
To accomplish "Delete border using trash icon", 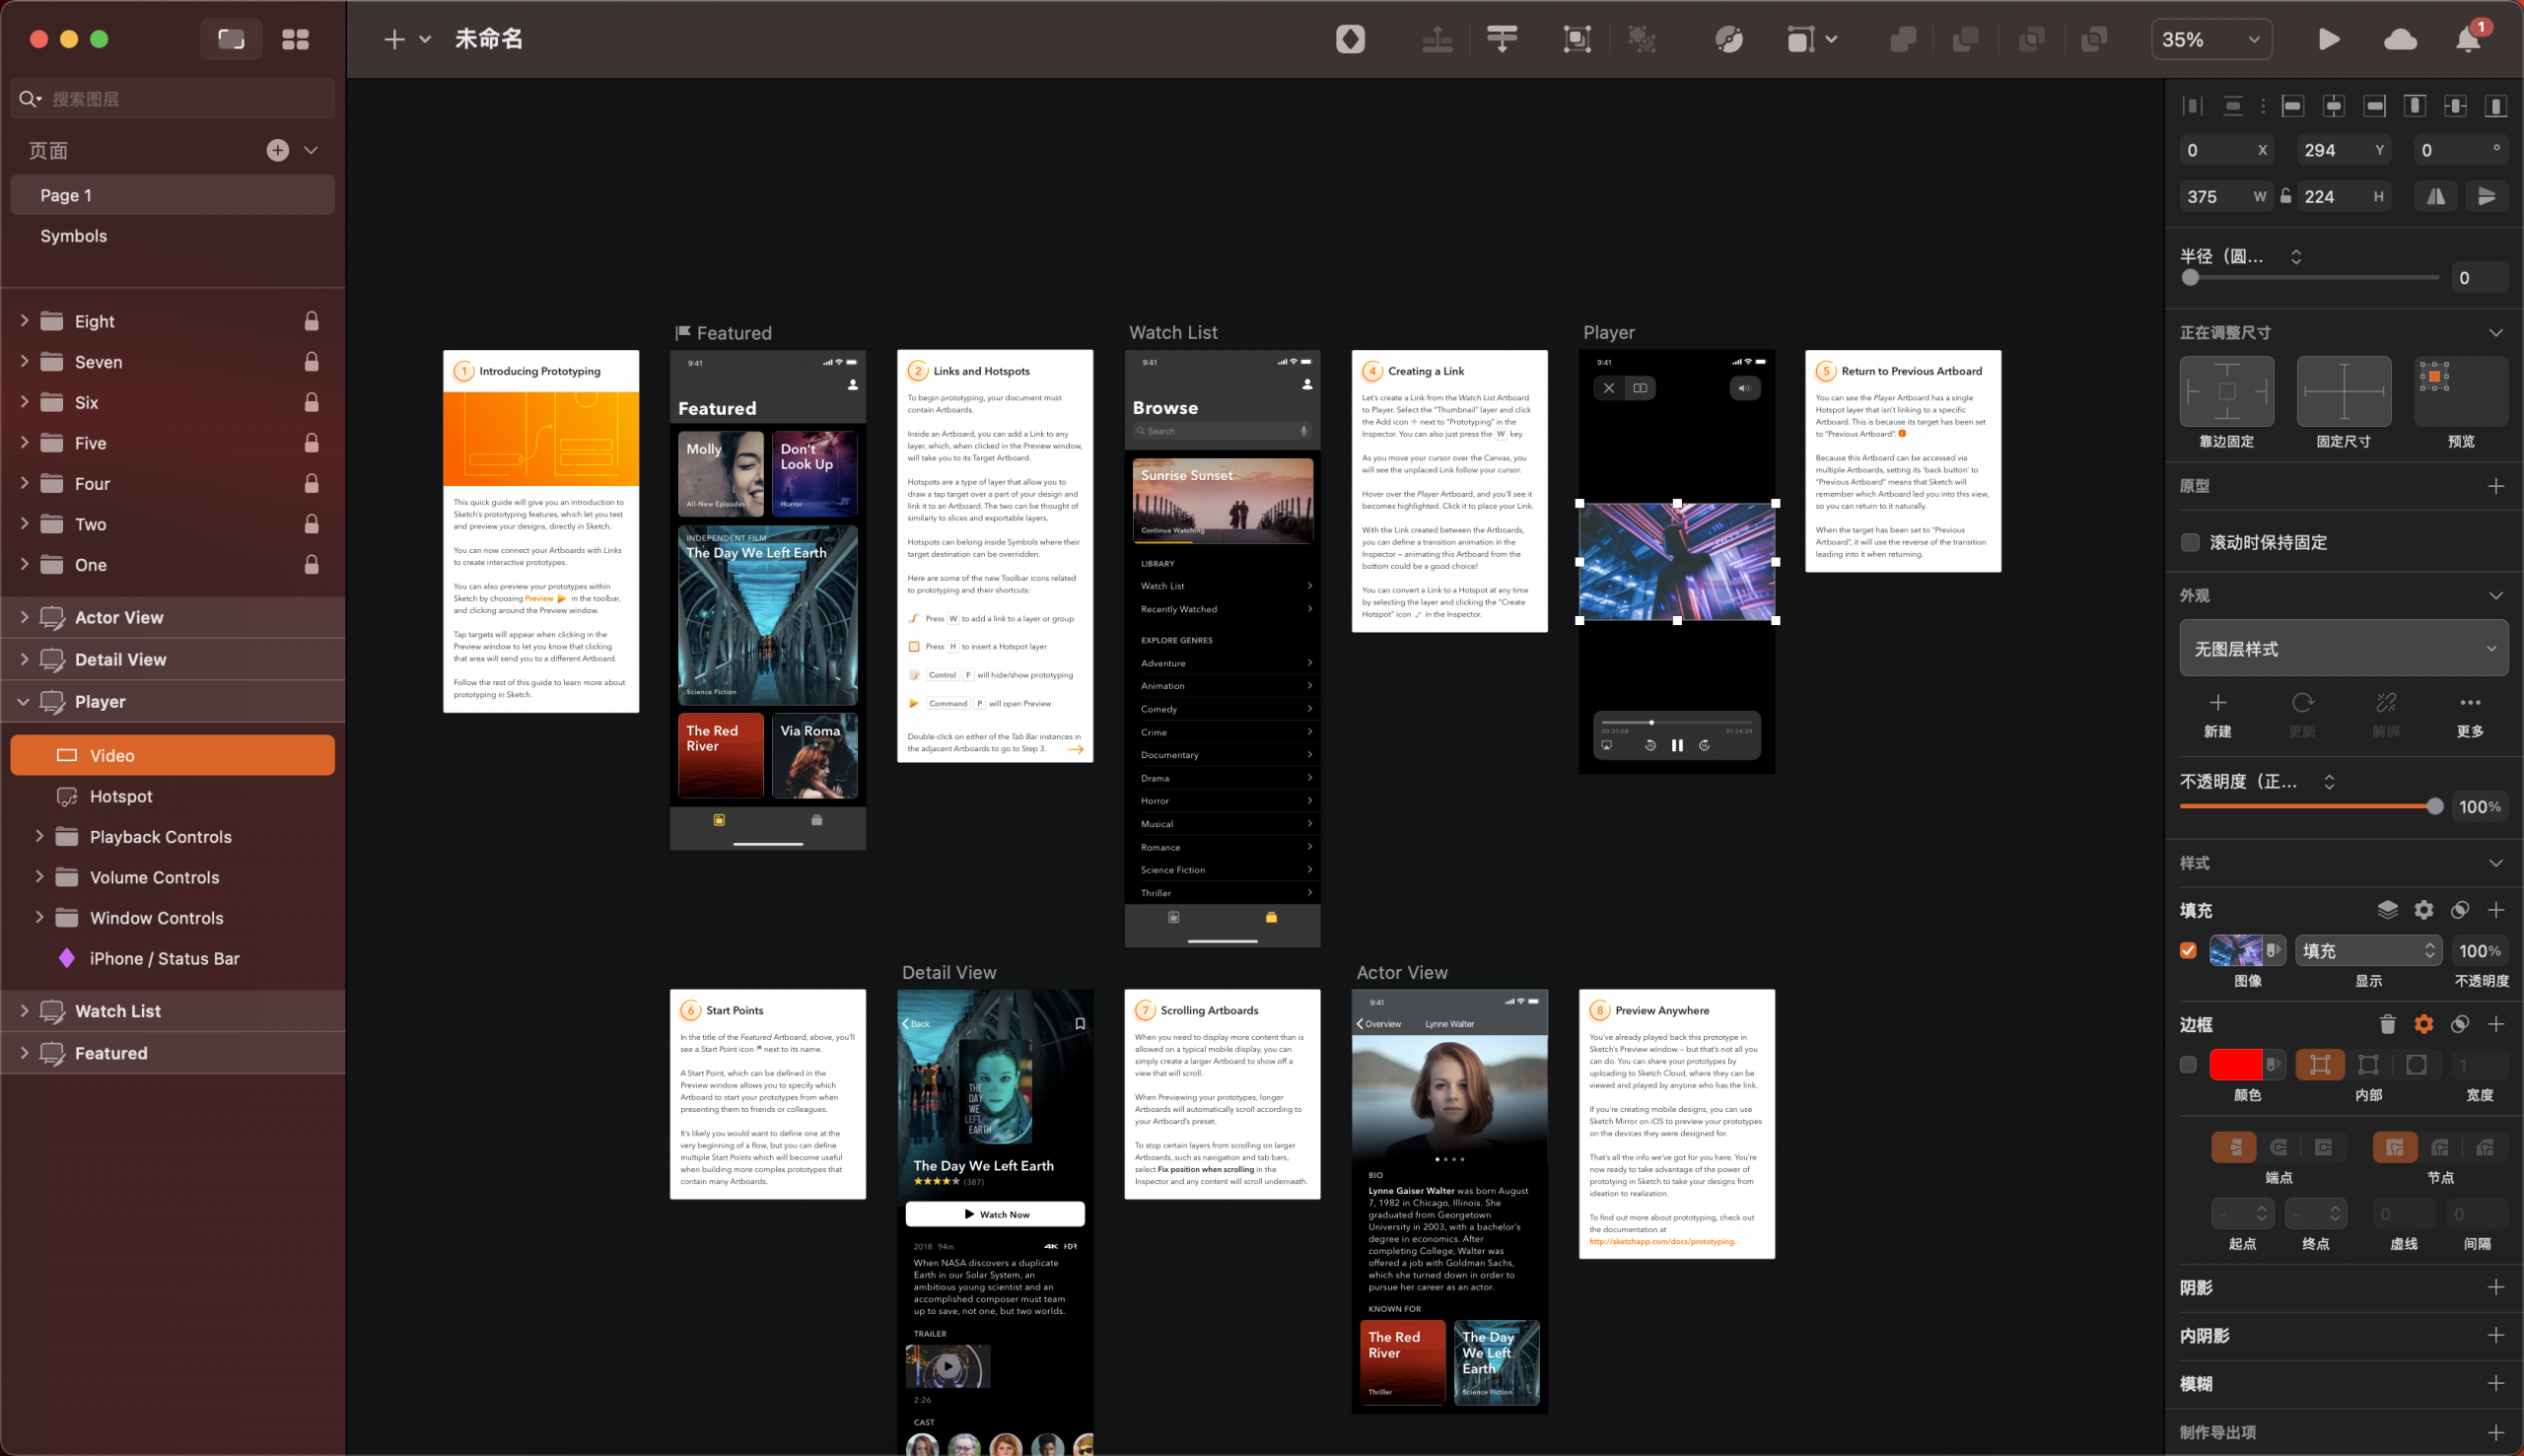I will tap(2387, 1024).
